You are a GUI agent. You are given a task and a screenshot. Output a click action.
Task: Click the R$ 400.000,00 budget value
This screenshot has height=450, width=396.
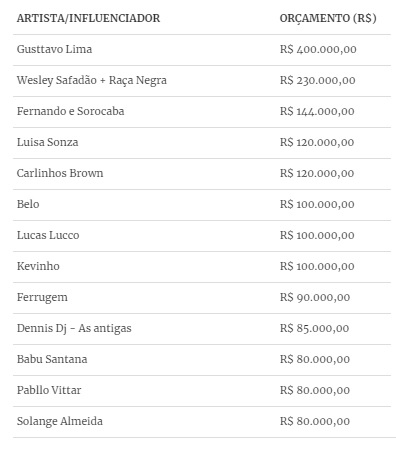[318, 49]
